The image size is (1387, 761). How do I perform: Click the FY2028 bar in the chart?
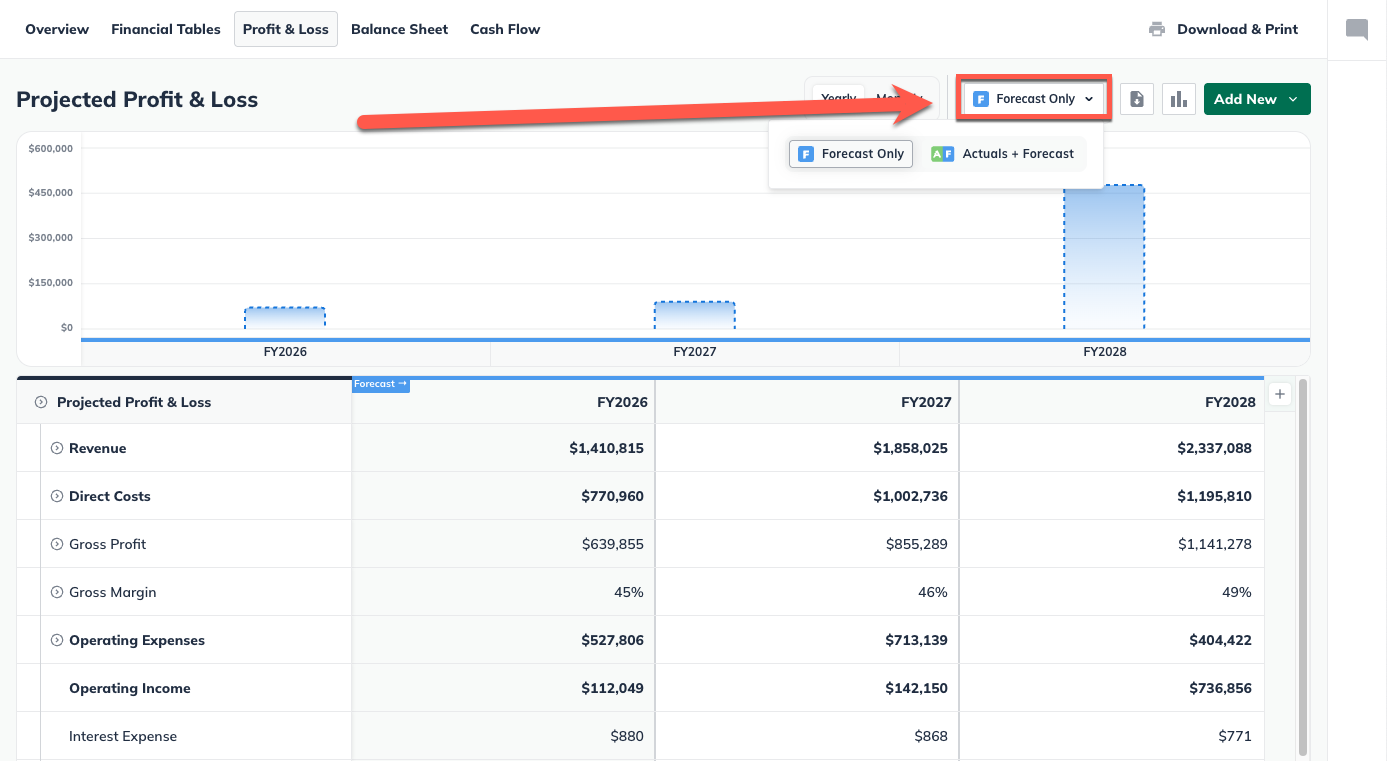click(x=1104, y=257)
